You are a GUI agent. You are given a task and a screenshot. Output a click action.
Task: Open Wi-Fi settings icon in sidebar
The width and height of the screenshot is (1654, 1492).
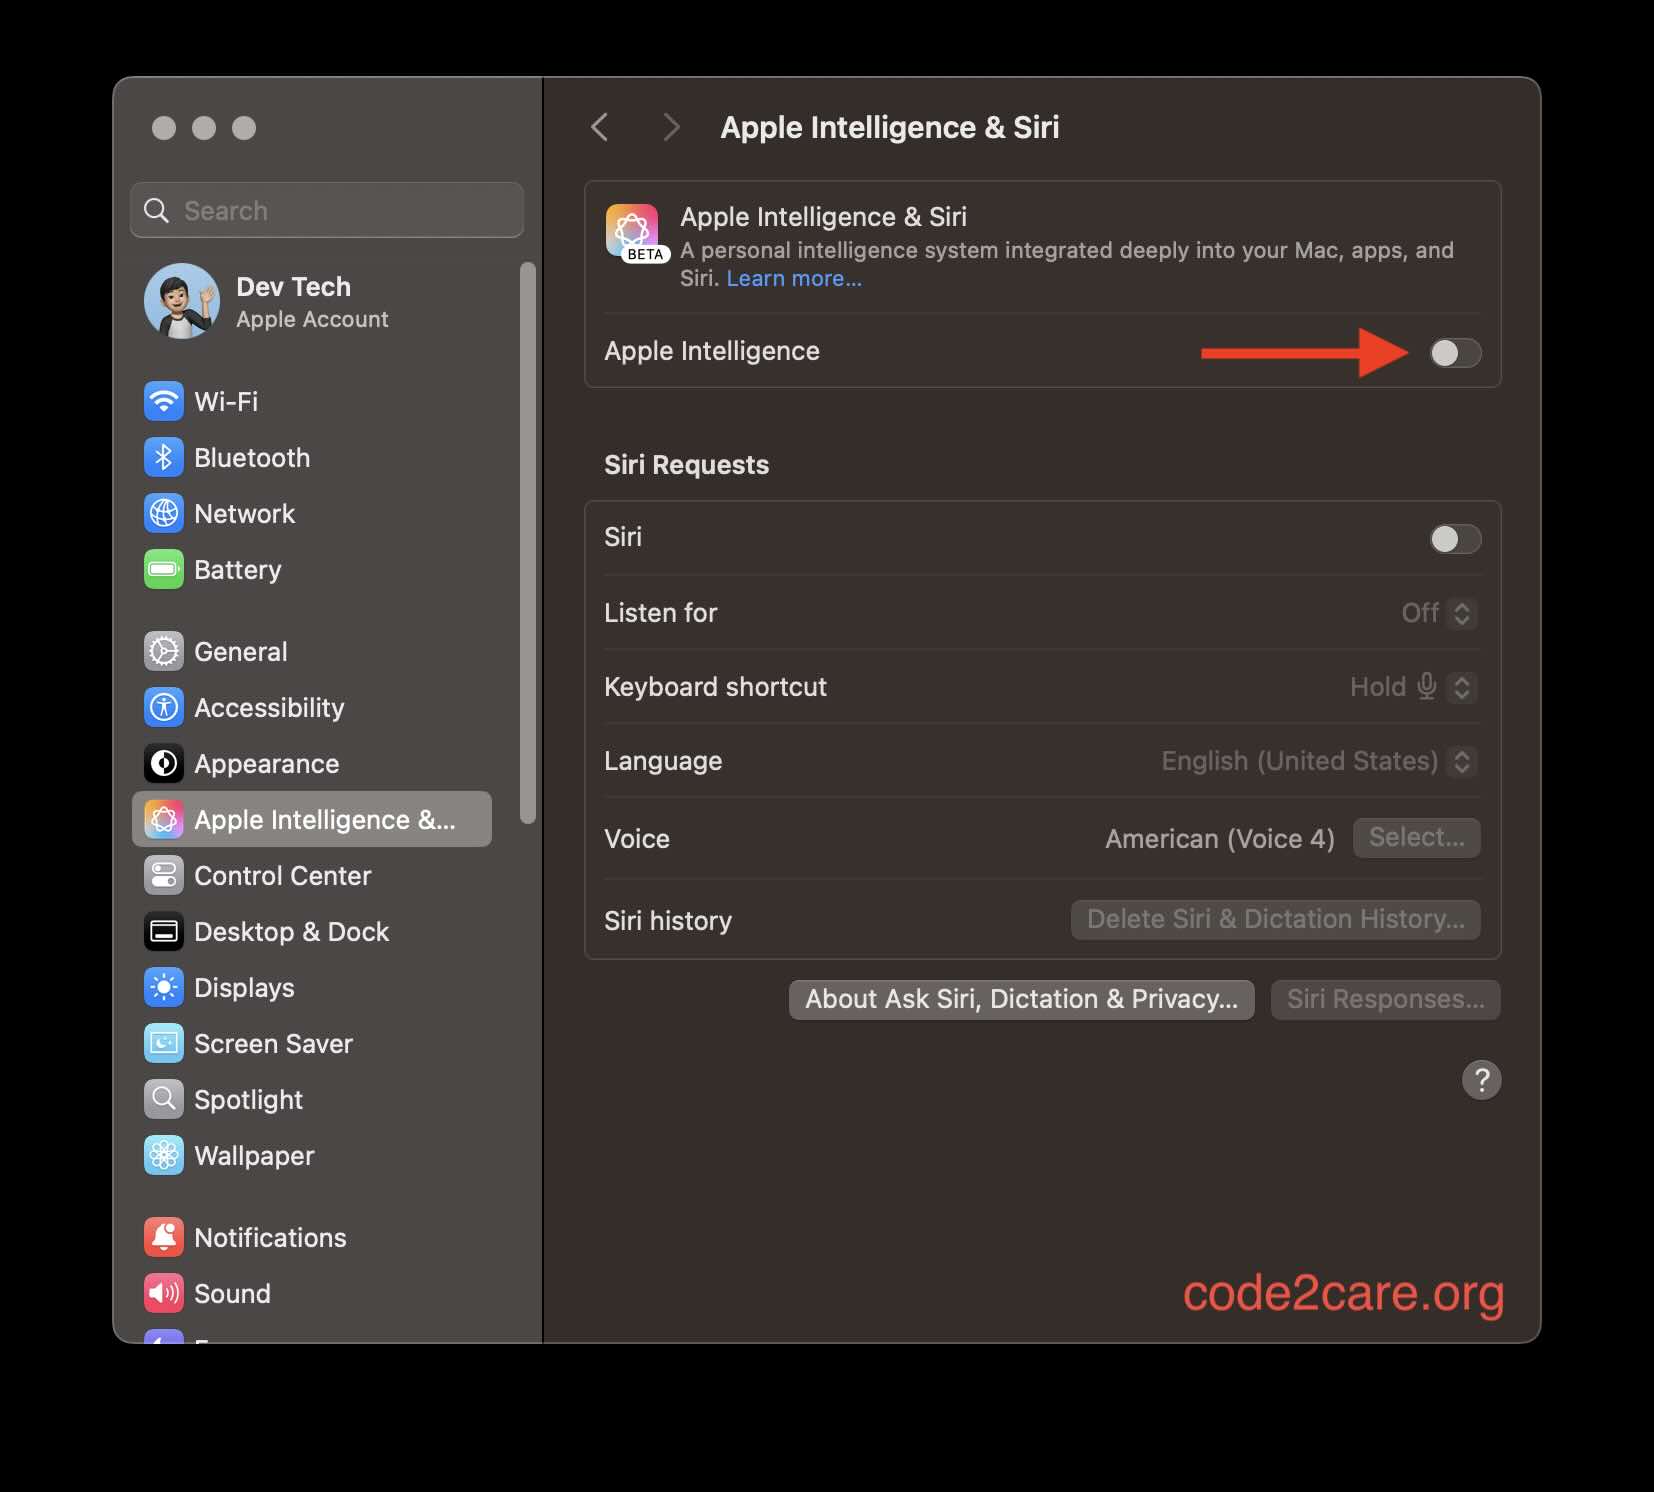click(x=164, y=402)
